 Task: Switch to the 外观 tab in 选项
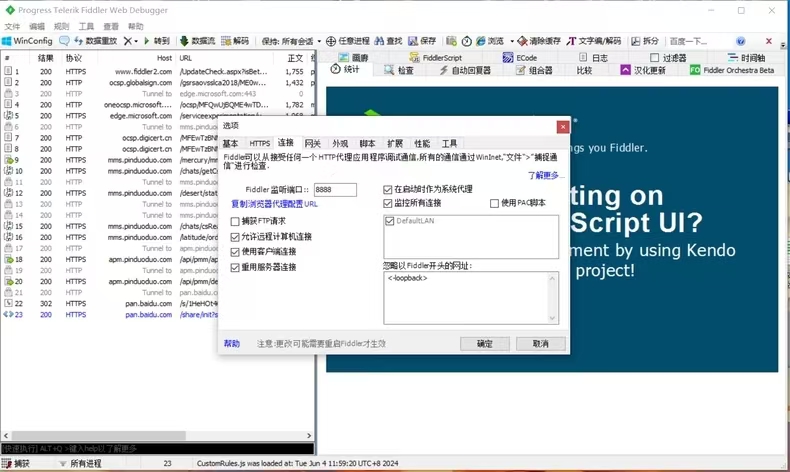coord(340,144)
